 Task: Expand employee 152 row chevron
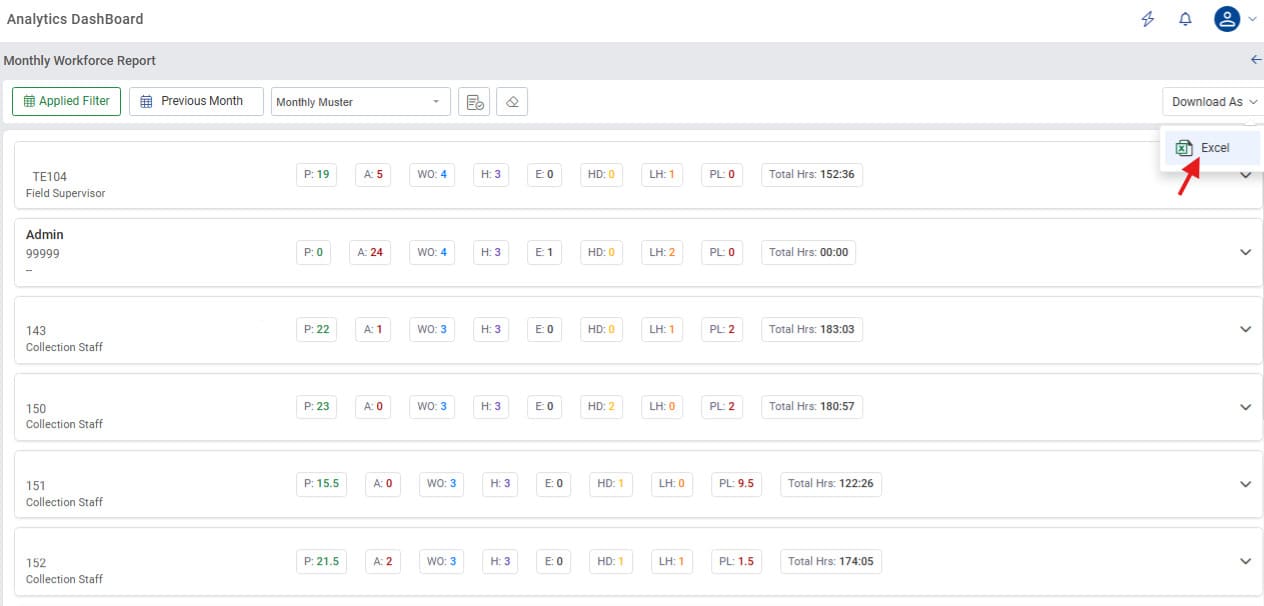(x=1245, y=561)
